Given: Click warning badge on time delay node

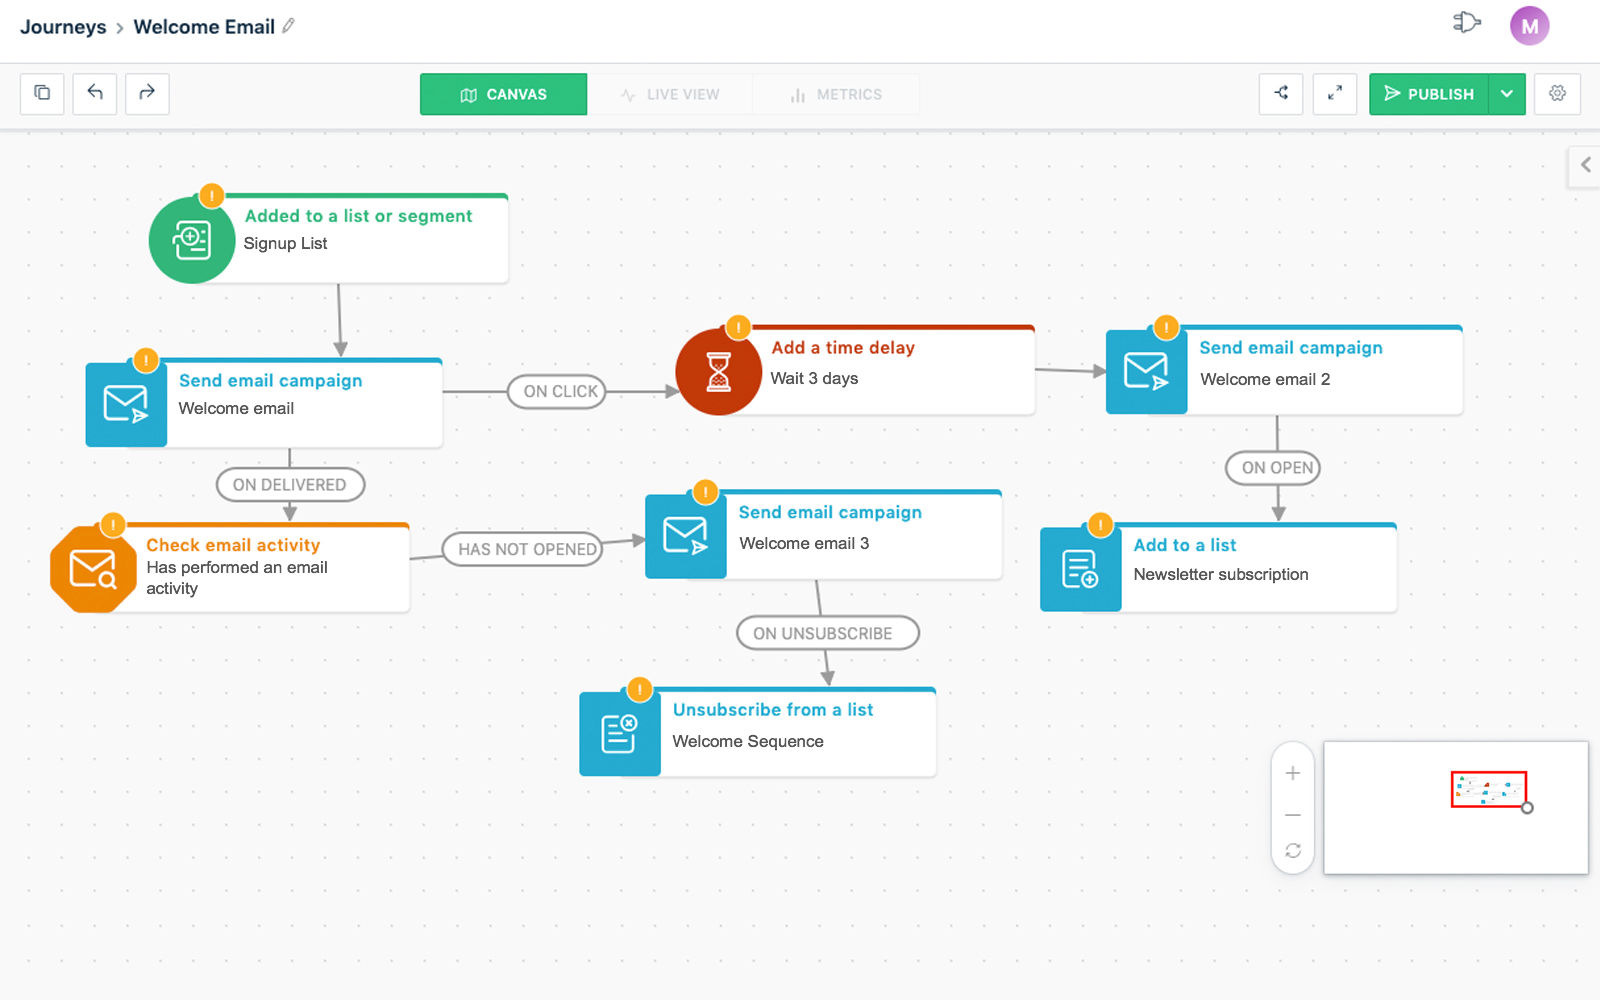Looking at the screenshot, I should point(738,327).
